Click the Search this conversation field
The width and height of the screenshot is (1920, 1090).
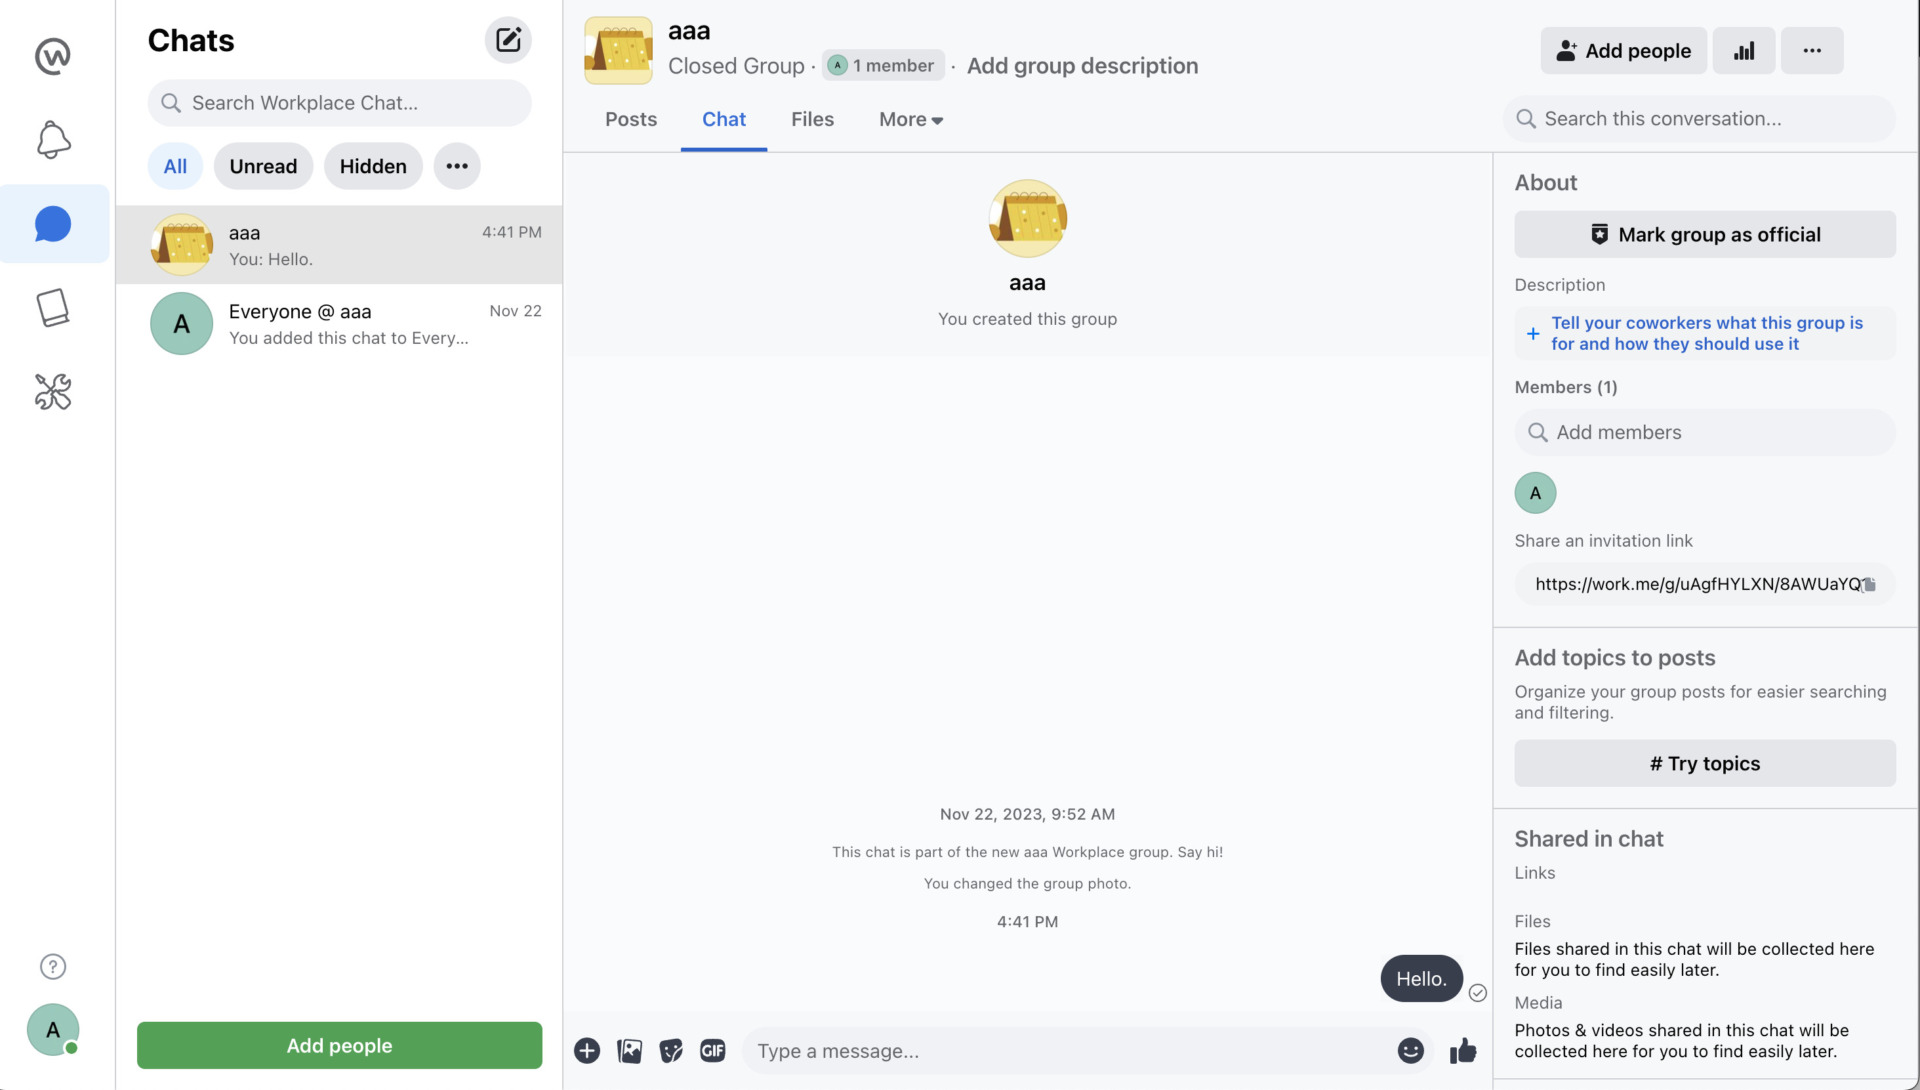tap(1698, 118)
